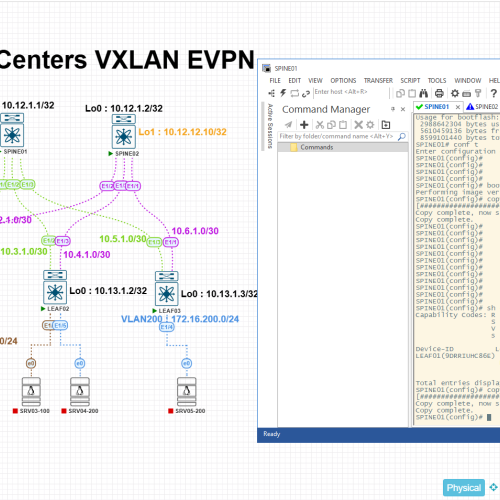This screenshot has height=500, width=500.
Task: Add new command with plus icon
Action: 304,125
